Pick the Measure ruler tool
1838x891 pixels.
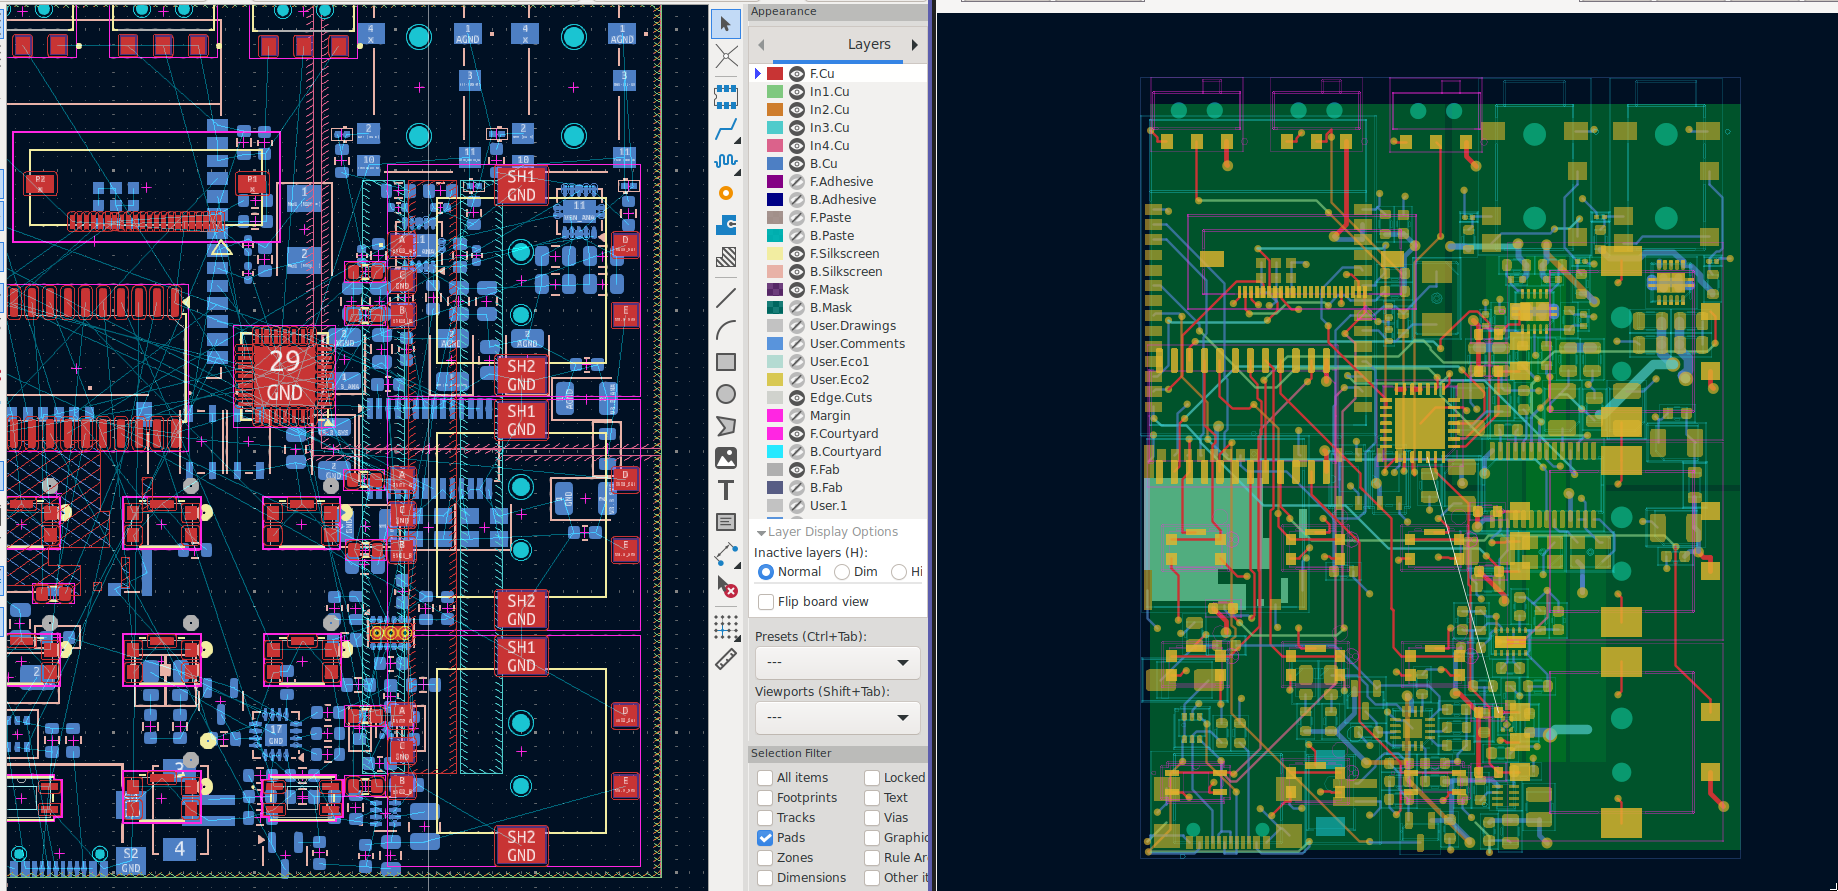coord(726,659)
